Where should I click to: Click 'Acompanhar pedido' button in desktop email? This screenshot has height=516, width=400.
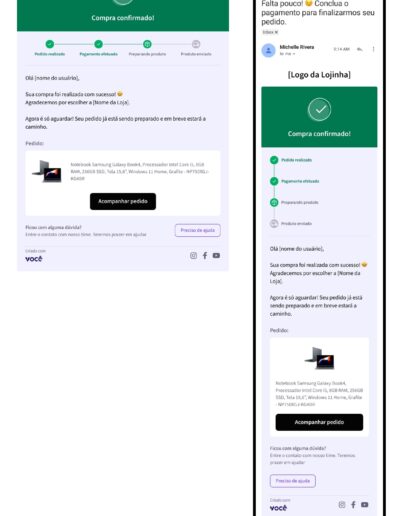click(x=123, y=201)
